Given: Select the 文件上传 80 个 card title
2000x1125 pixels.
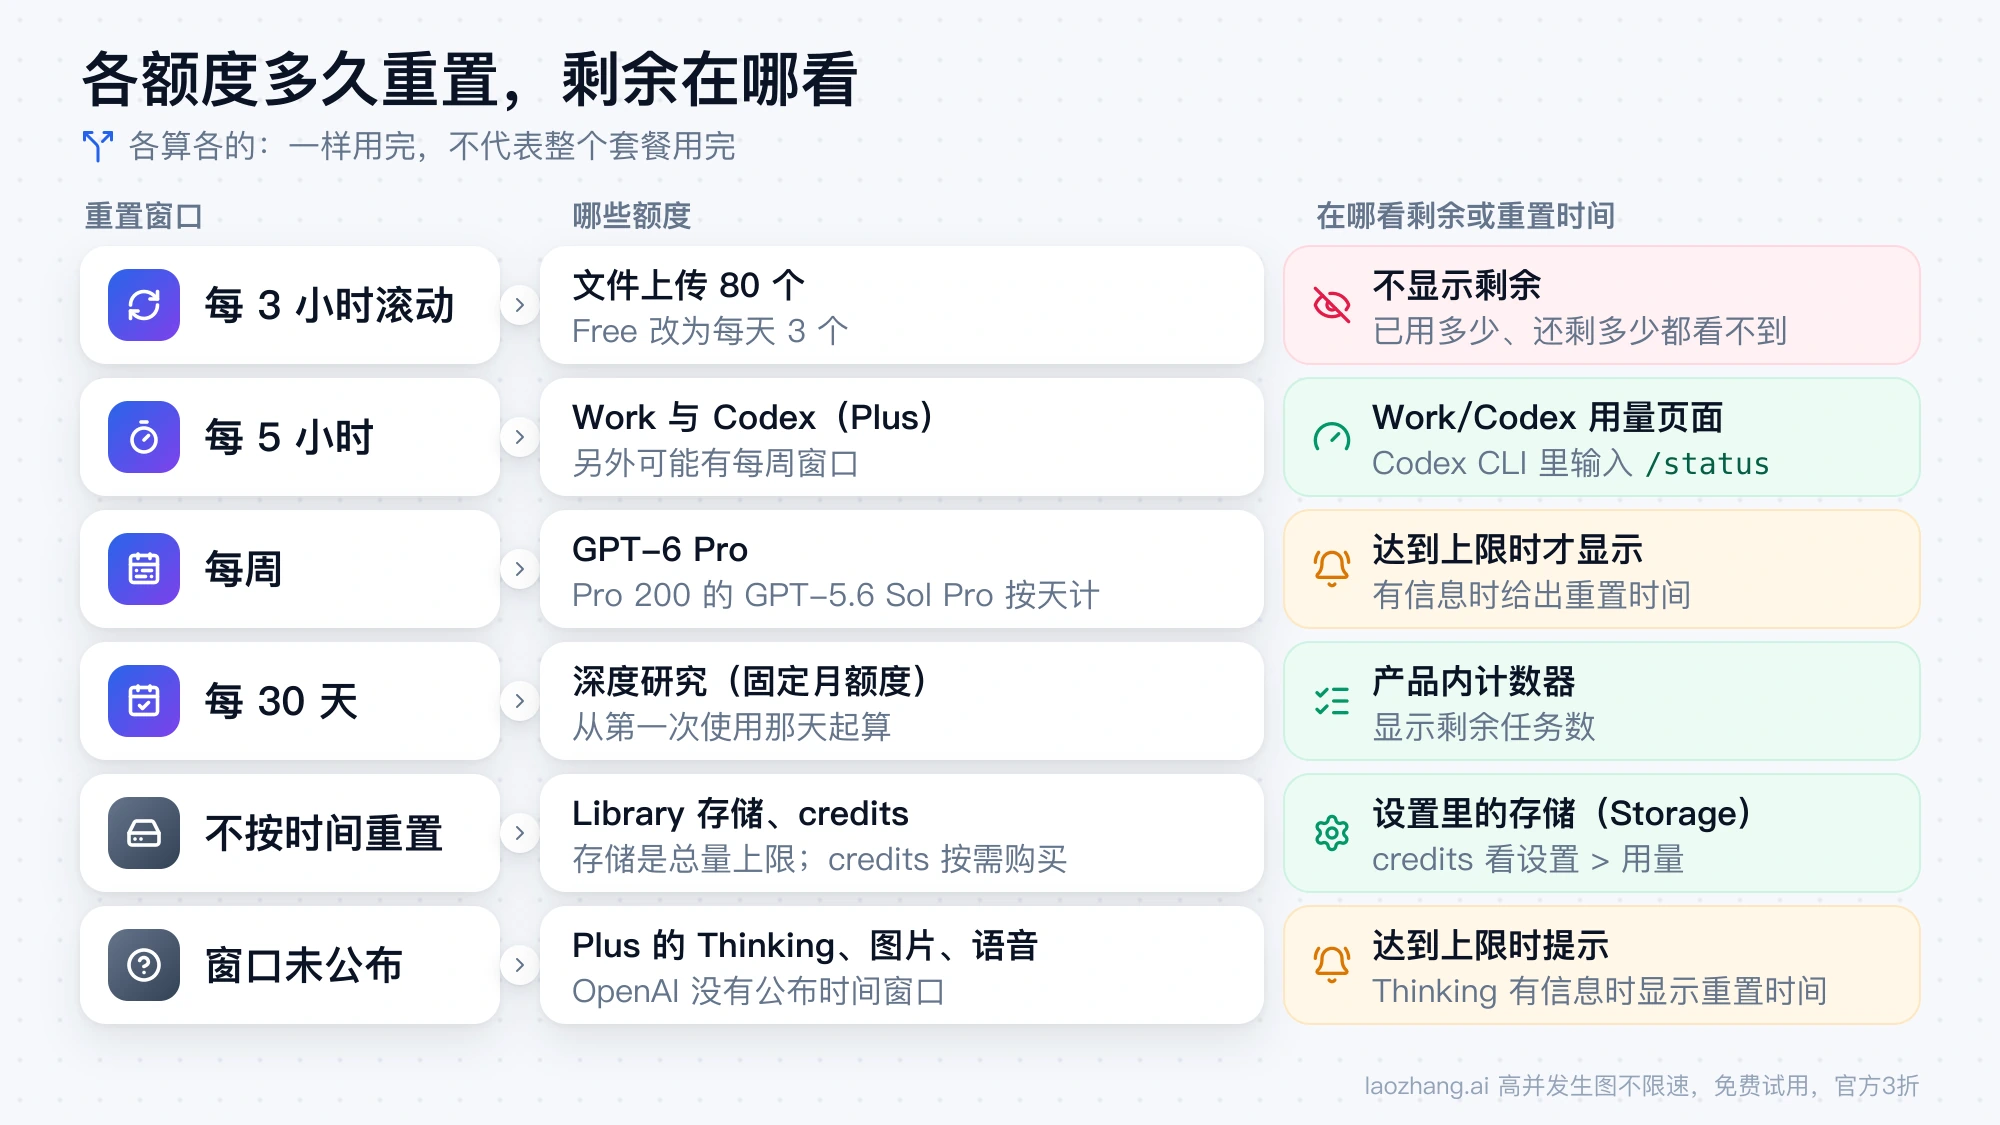Looking at the screenshot, I should coord(689,285).
